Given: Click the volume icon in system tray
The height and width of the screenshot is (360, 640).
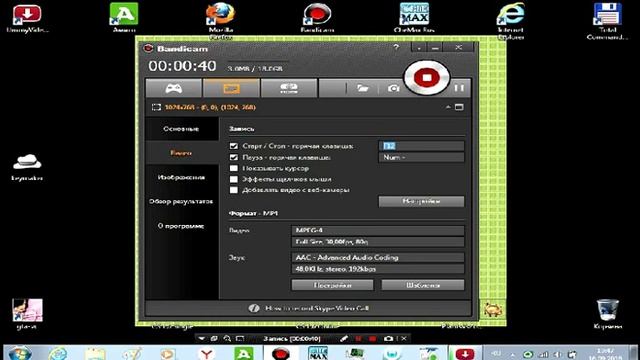Looking at the screenshot, I should coord(557,354).
